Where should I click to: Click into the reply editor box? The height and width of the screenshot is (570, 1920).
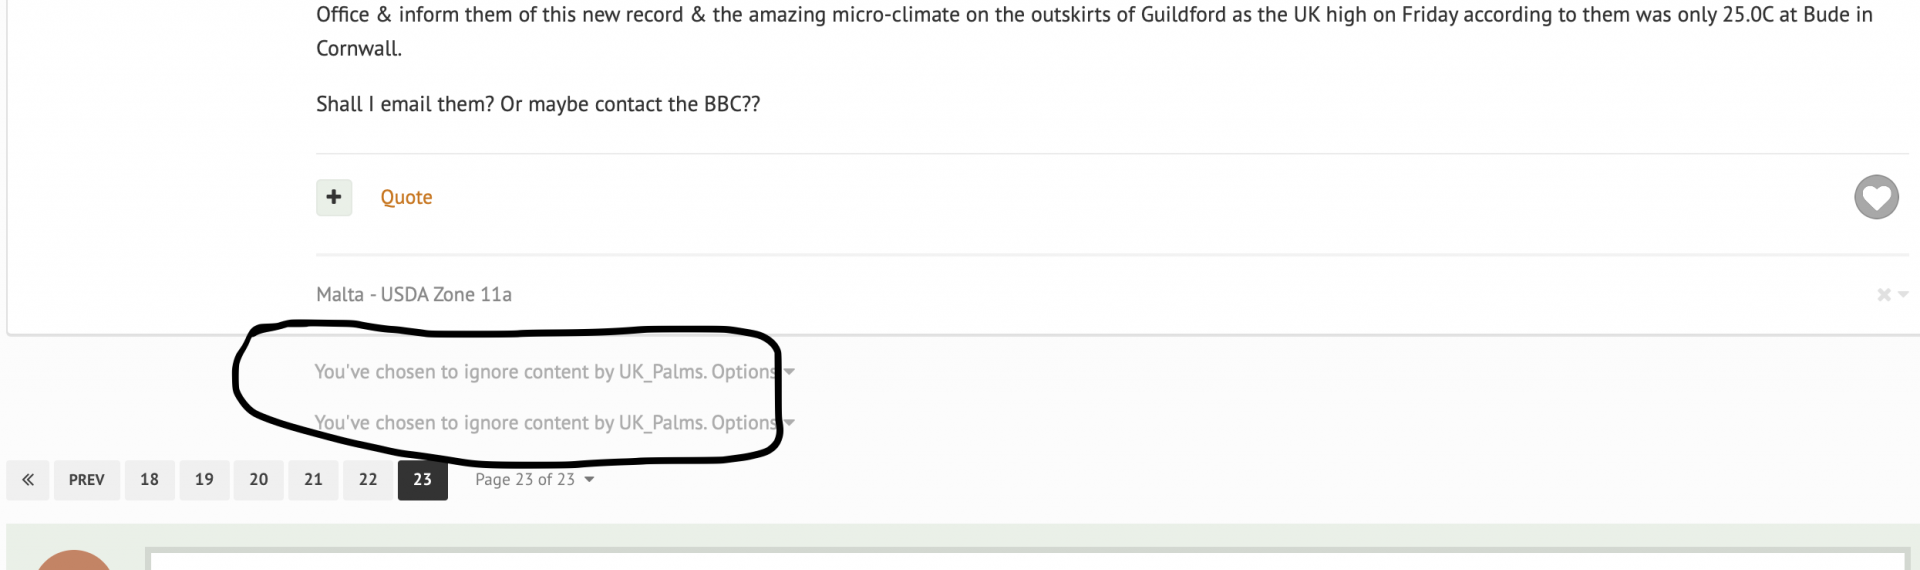coord(1028,559)
